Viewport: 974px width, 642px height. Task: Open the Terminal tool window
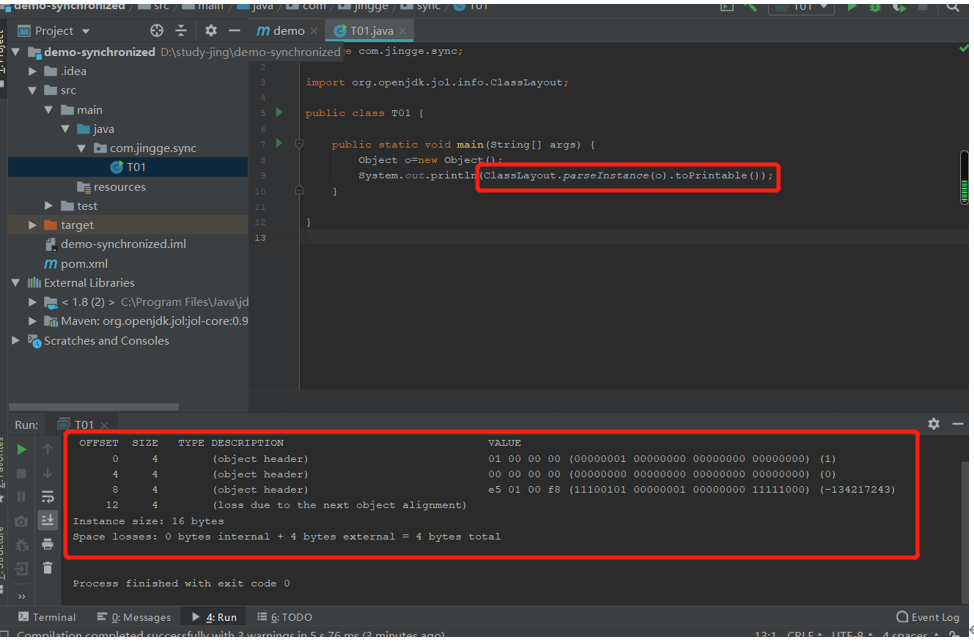pyautogui.click(x=47, y=617)
